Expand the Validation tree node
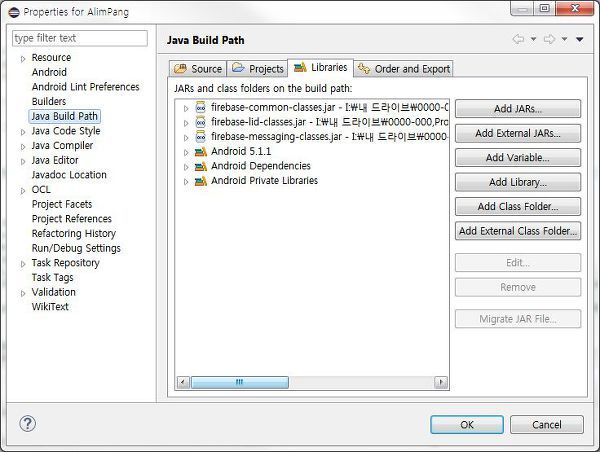The width and height of the screenshot is (600, 452). [23, 293]
